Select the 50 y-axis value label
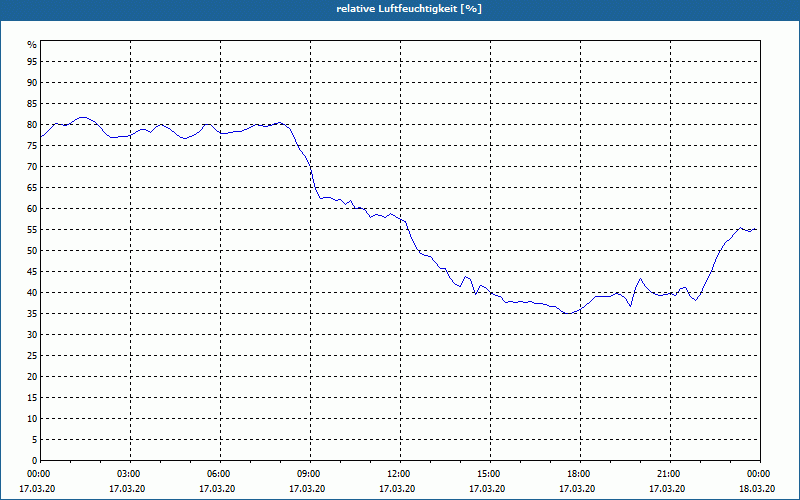The height and width of the screenshot is (500, 800). pyautogui.click(x=32, y=251)
